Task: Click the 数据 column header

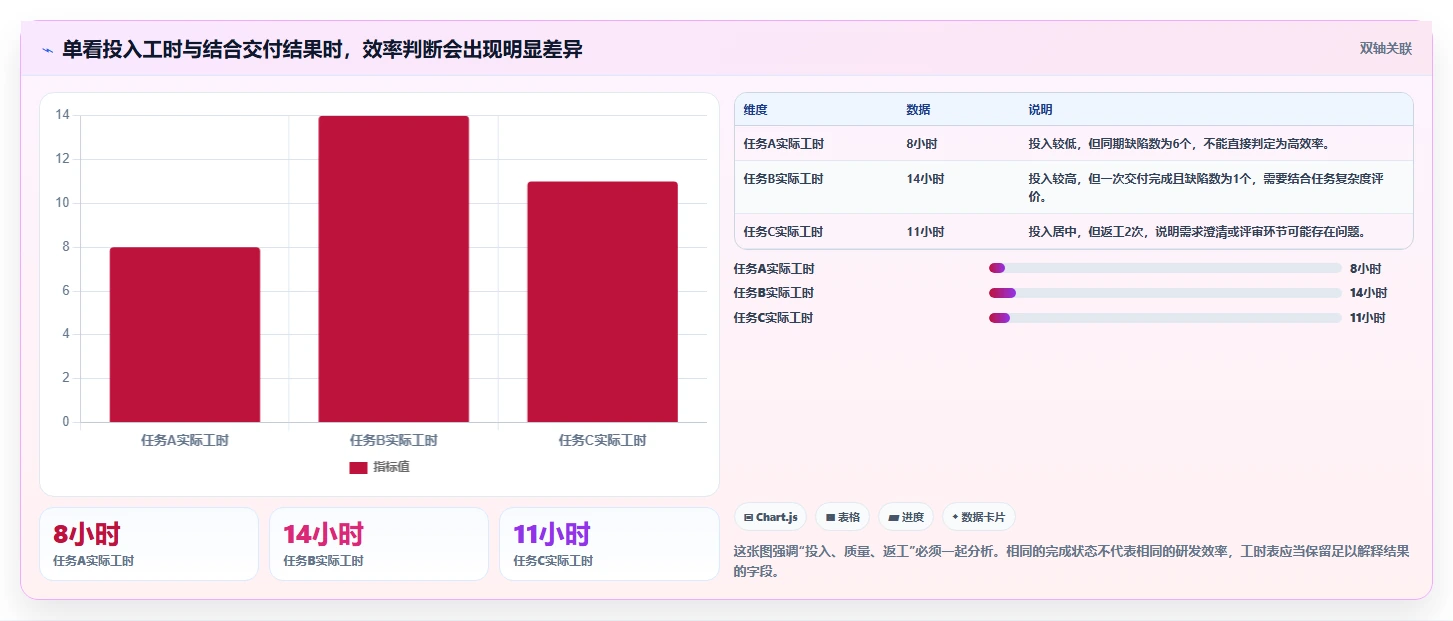Action: [918, 110]
